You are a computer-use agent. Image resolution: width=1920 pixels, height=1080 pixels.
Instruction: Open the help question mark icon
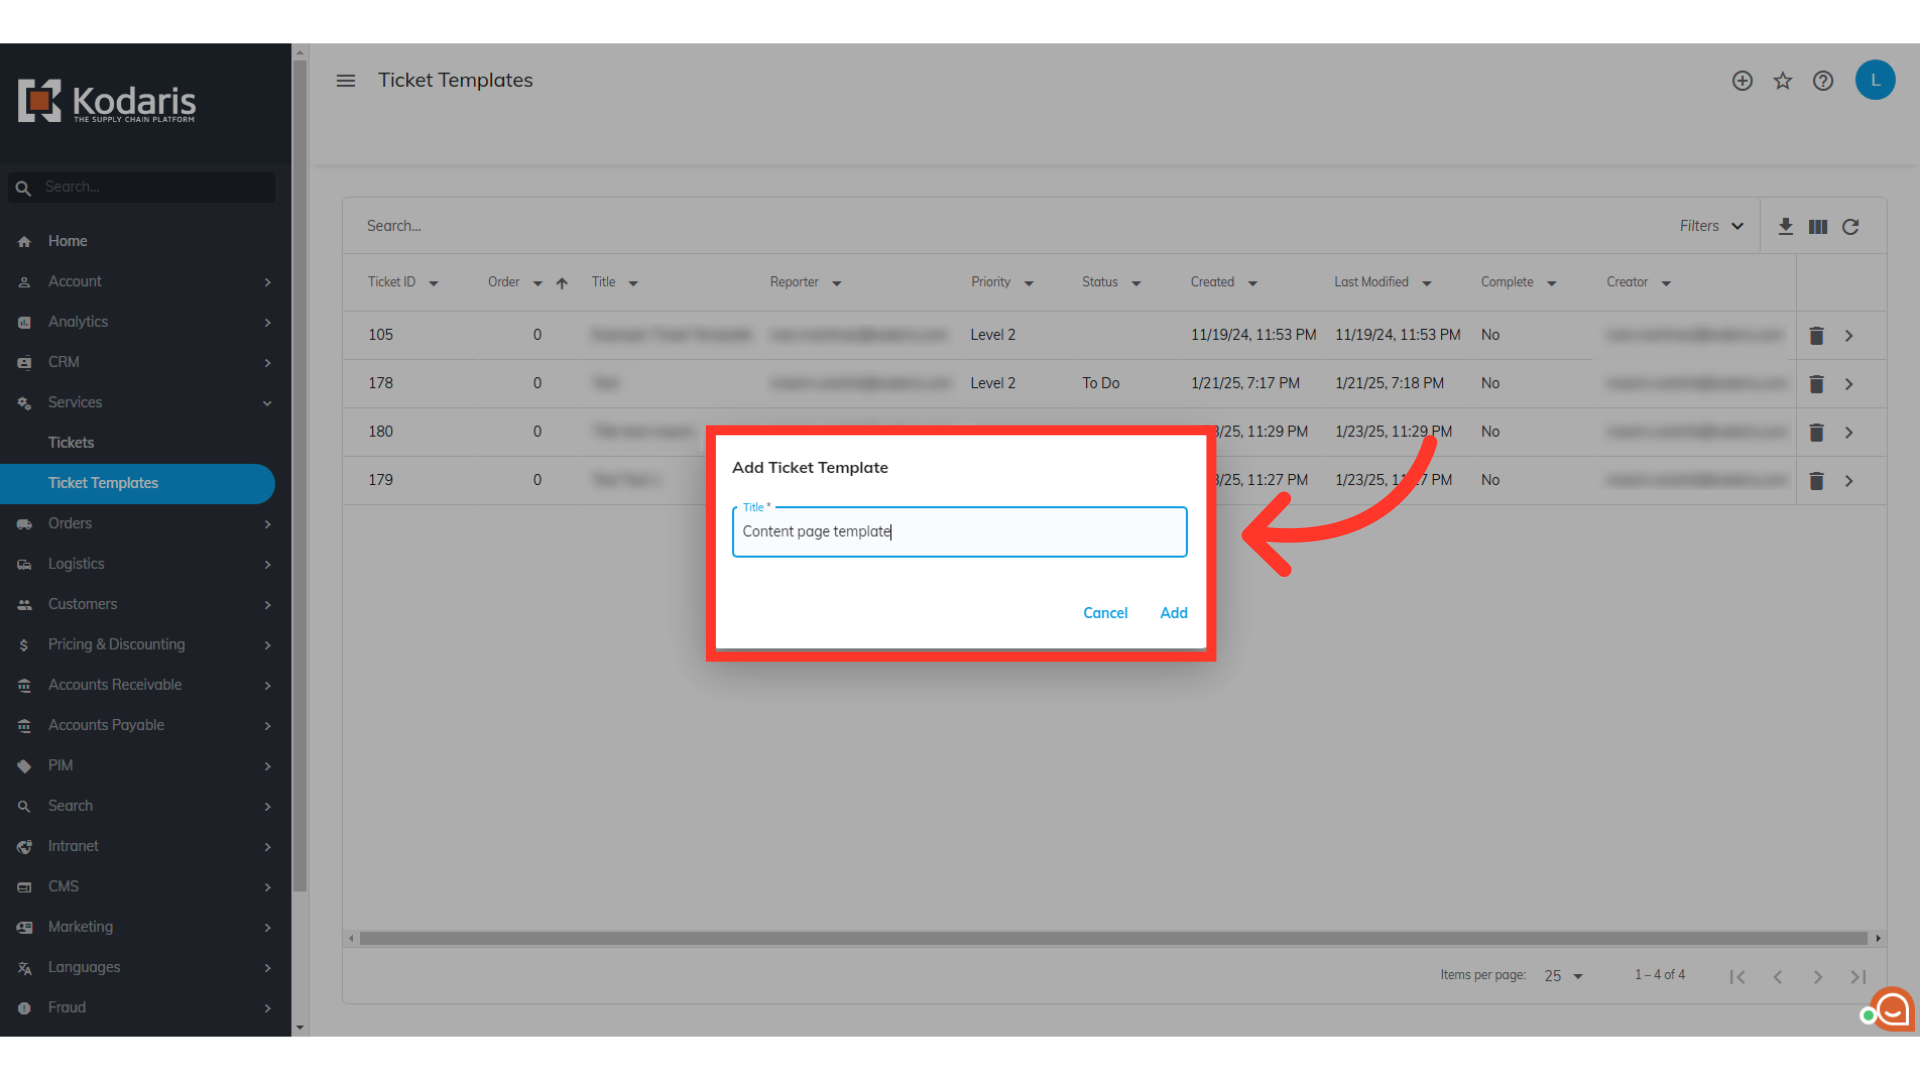(1823, 81)
